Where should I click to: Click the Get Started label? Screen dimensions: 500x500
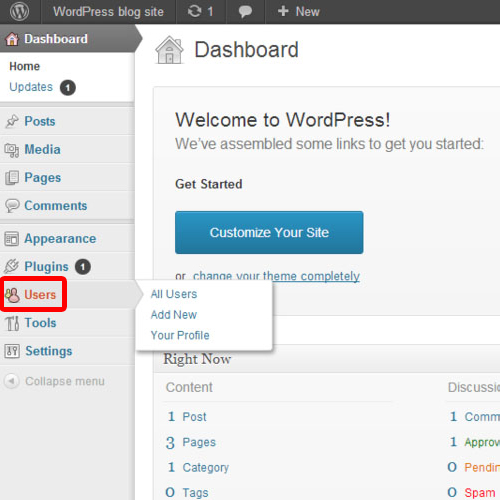pyautogui.click(x=209, y=184)
